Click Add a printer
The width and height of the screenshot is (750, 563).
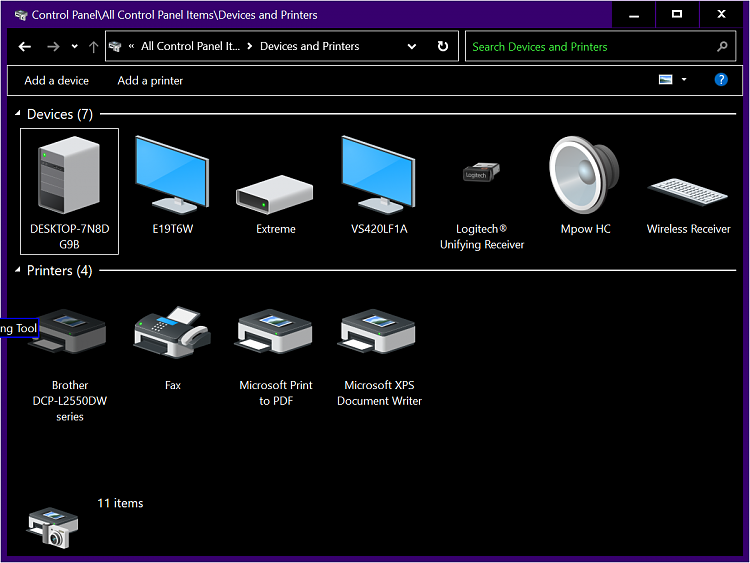(150, 81)
